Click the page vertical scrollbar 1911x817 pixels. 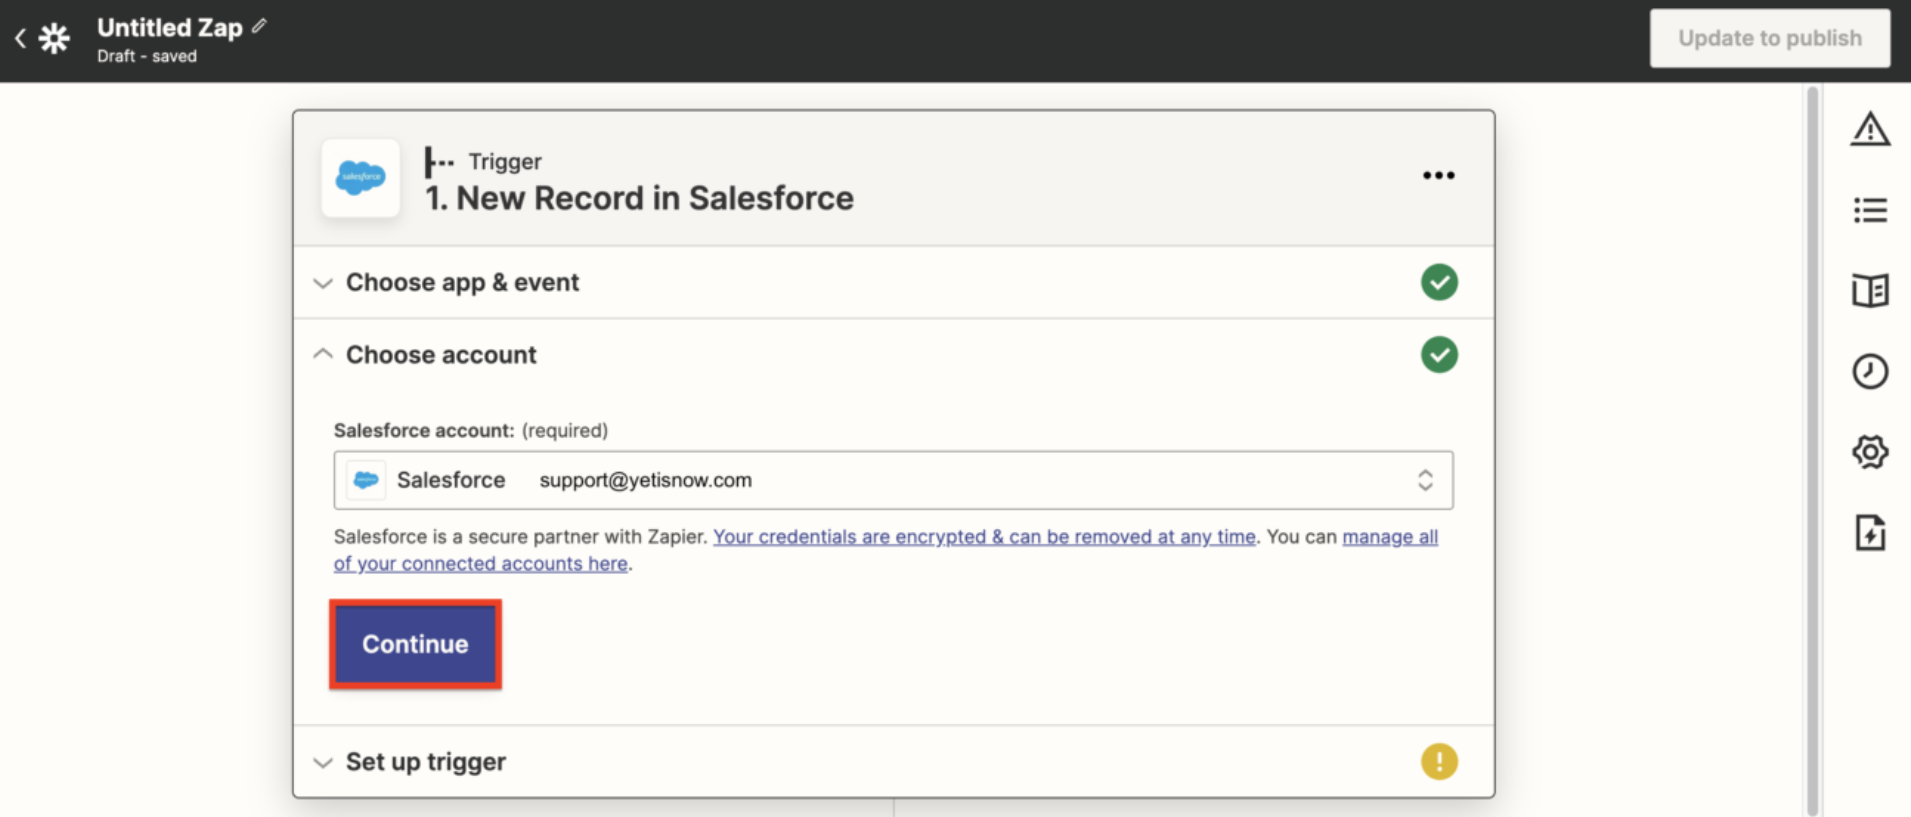click(x=1812, y=450)
